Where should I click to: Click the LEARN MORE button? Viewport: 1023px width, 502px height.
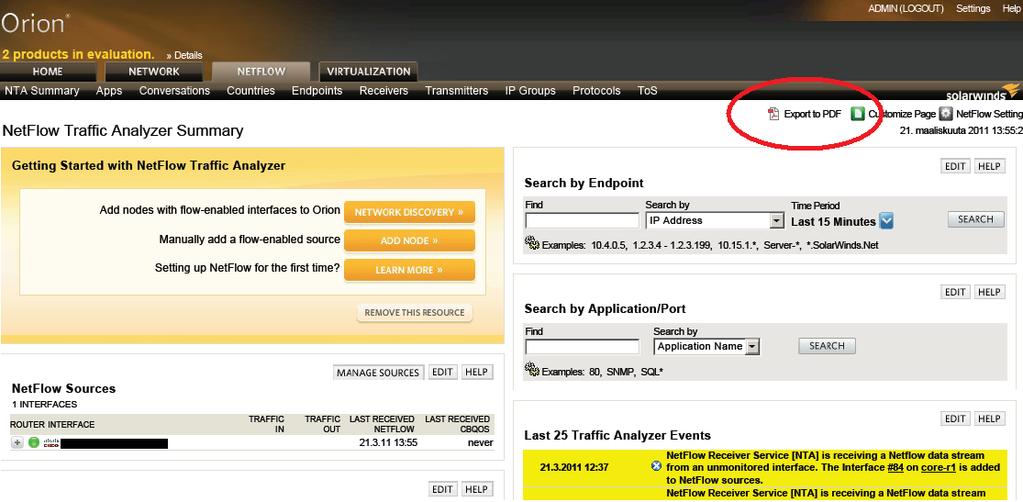[x=409, y=270]
